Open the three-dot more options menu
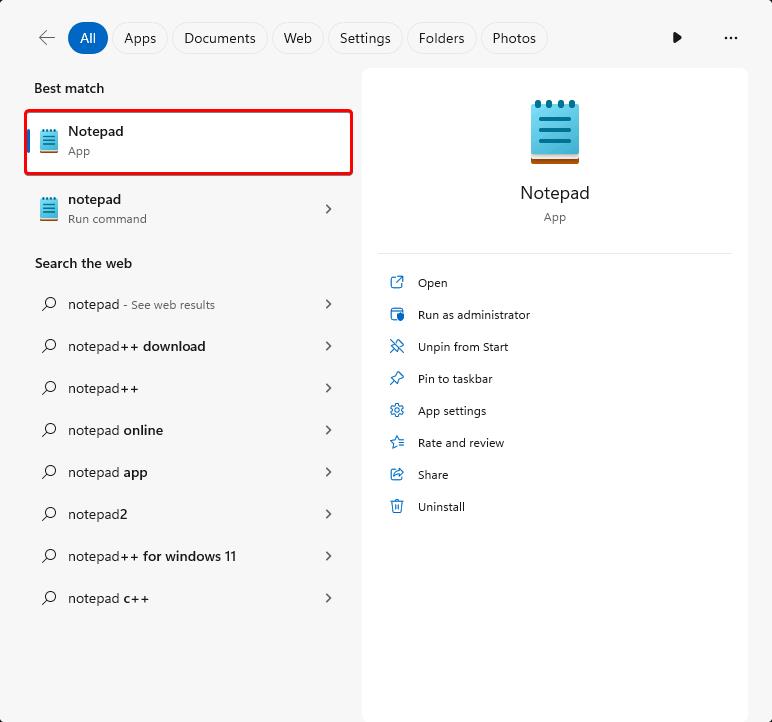Image resolution: width=772 pixels, height=722 pixels. [731, 38]
